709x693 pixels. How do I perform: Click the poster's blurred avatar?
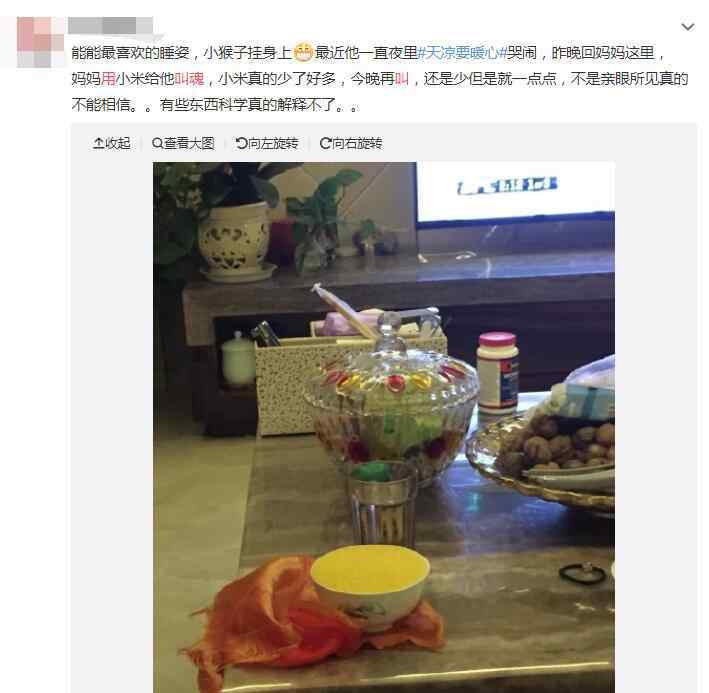pos(41,42)
